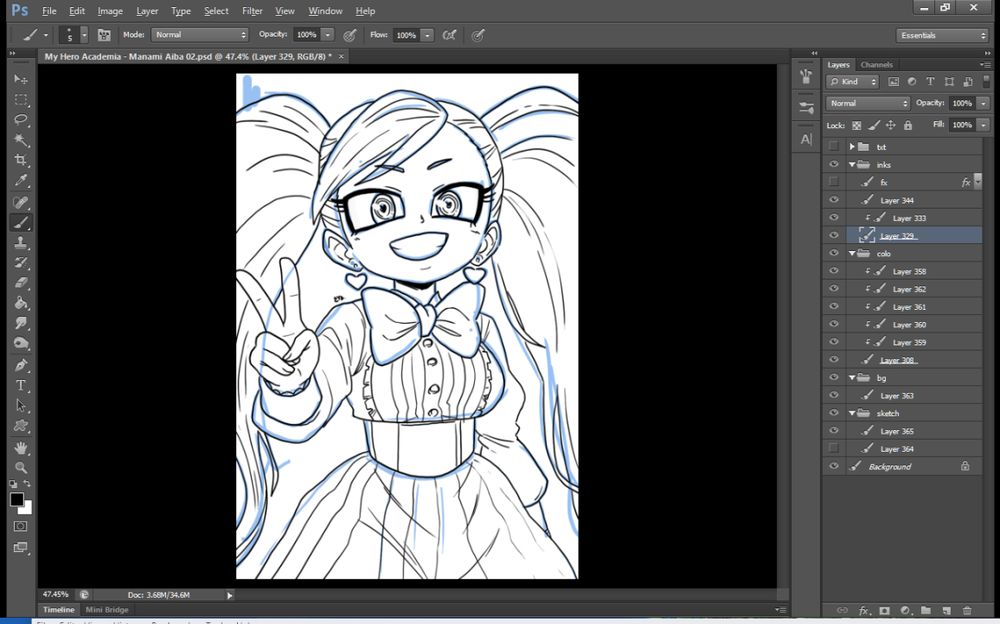Toggle lock transparent pixels
Screen dimensions: 1000x624
point(857,125)
